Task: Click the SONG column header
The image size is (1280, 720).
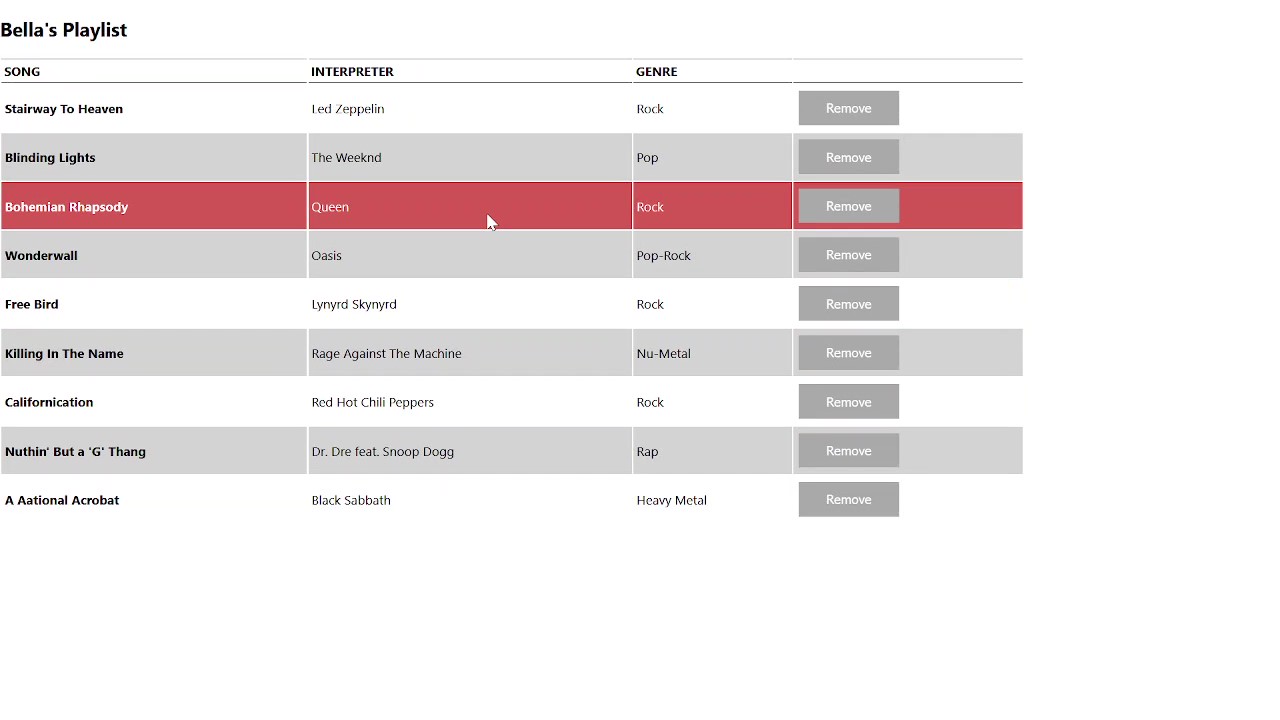Action: (22, 72)
